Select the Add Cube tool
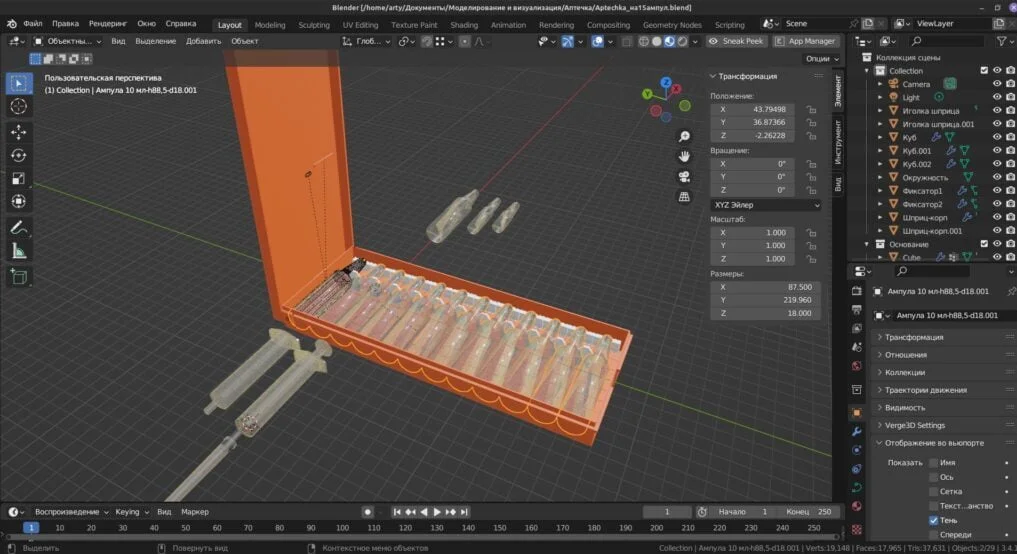Screen dimensions: 1017x554 (18, 277)
